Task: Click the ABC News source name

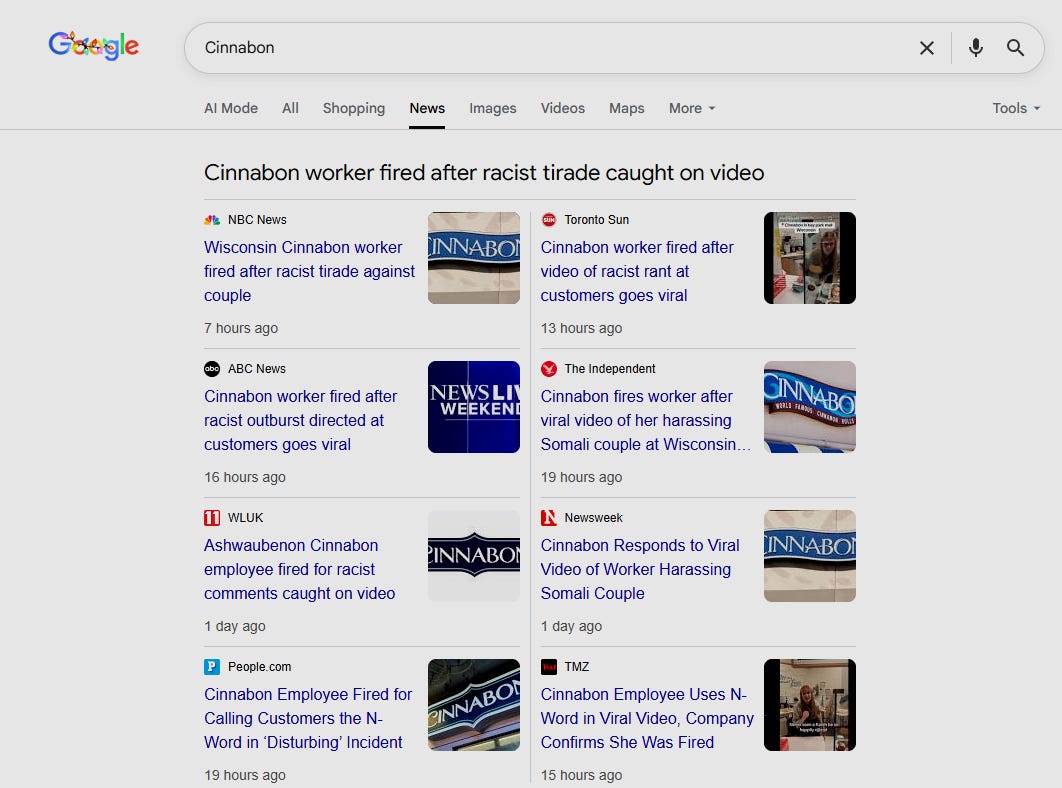Action: click(257, 369)
